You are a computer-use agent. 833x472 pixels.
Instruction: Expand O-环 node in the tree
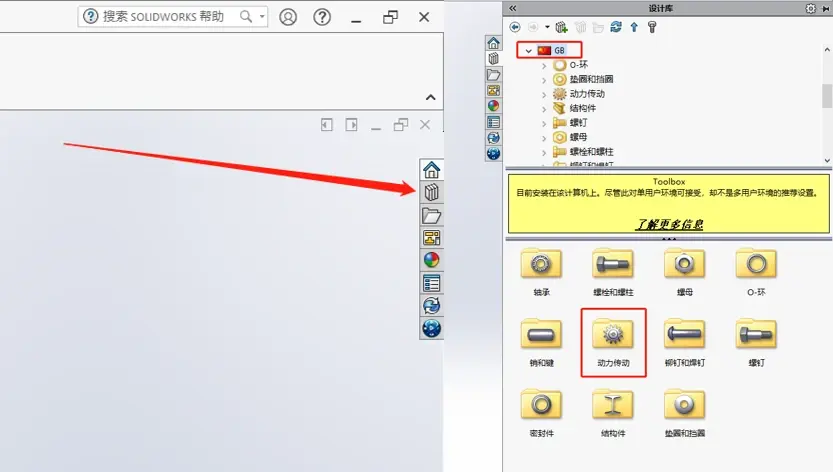coord(543,66)
